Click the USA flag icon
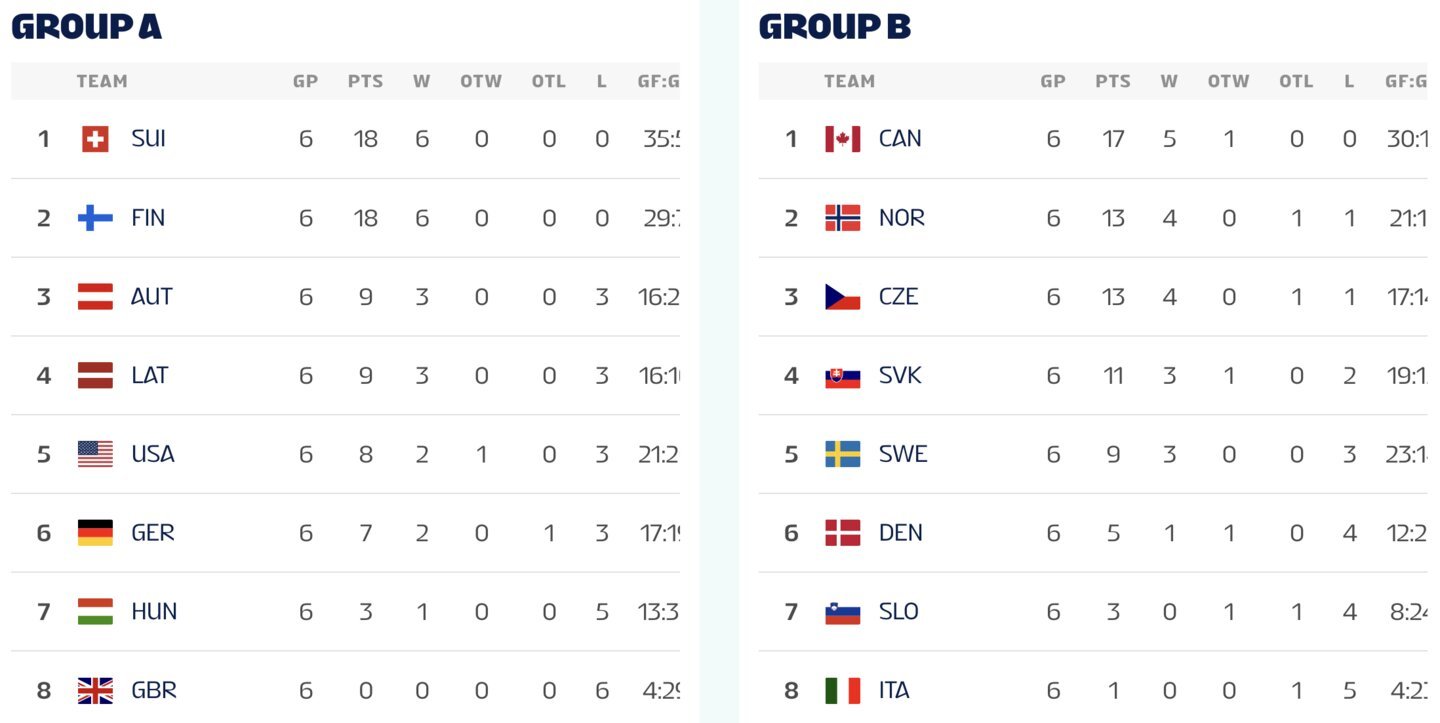 pyautogui.click(x=95, y=454)
